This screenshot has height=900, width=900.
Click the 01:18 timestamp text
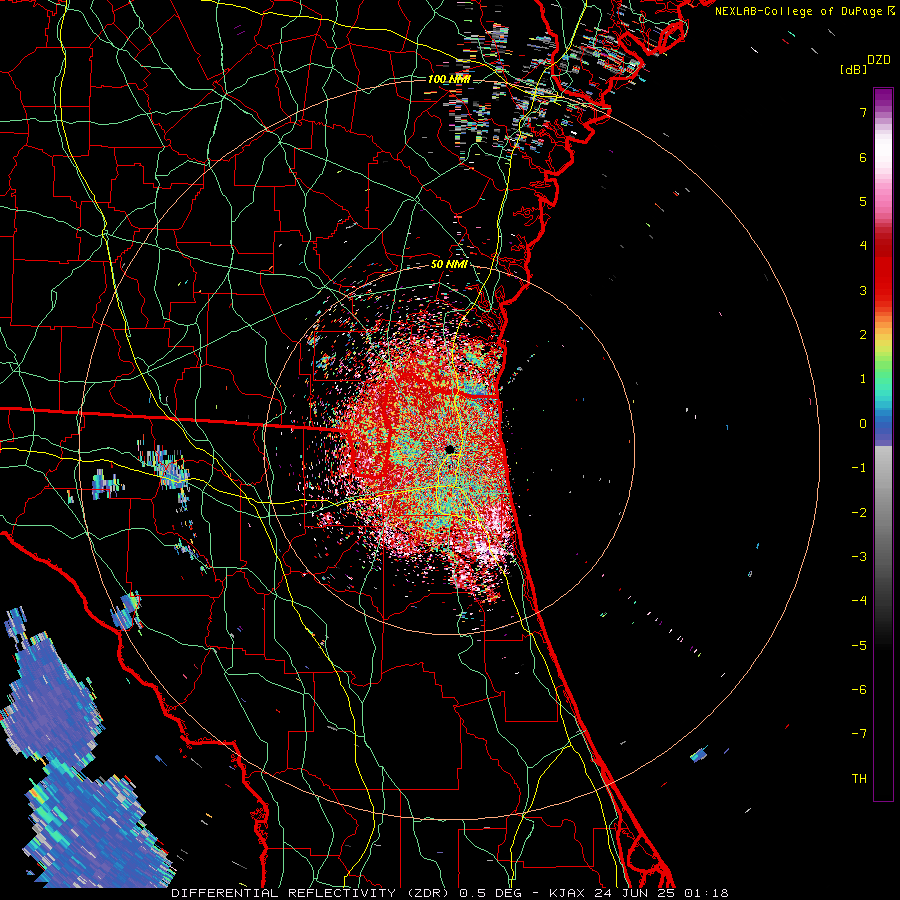tap(707, 893)
